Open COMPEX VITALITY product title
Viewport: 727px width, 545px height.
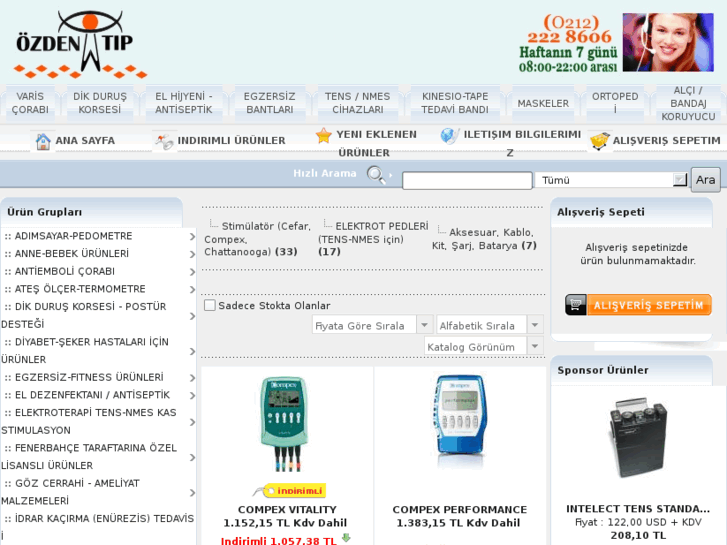point(287,509)
